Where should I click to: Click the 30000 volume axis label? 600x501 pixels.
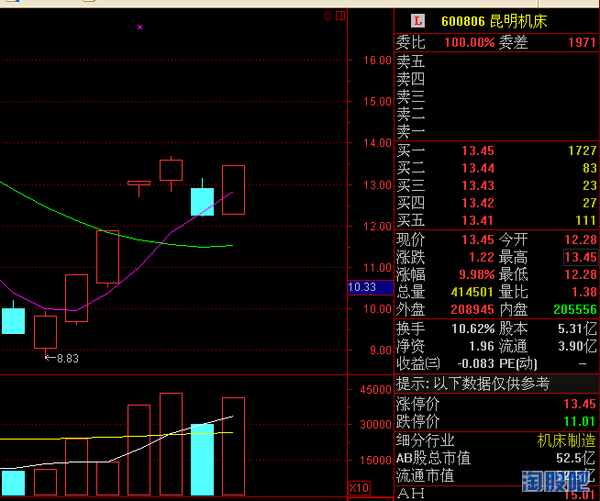[375, 424]
